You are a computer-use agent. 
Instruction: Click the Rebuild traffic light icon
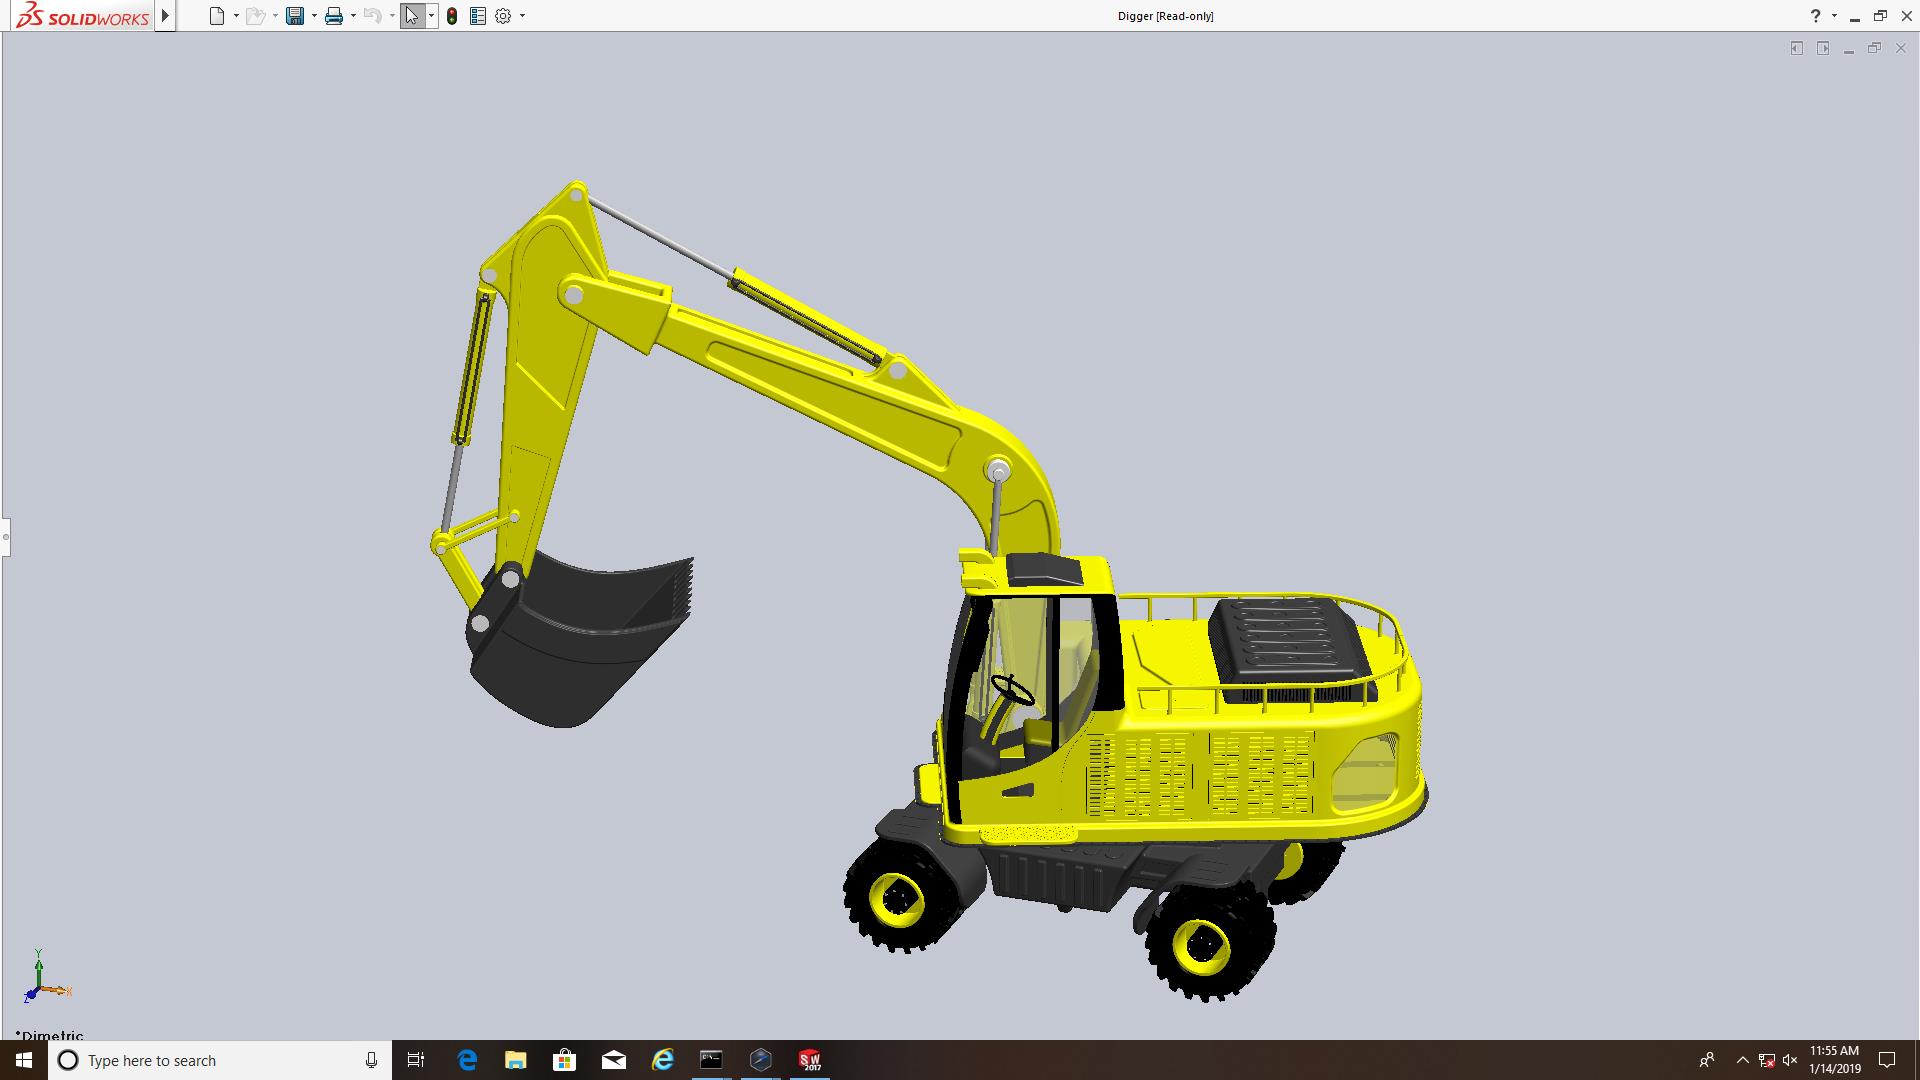452,16
